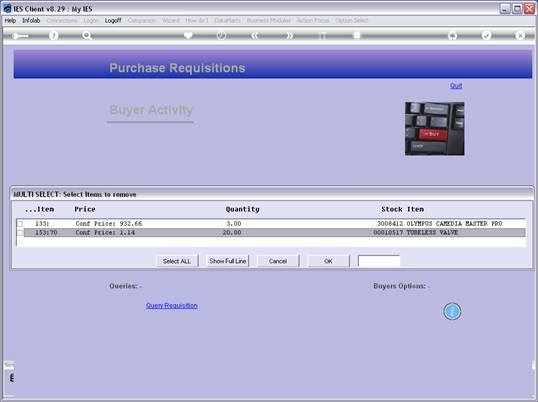Click the checkmark icon in the toolbar

[x=486, y=35]
